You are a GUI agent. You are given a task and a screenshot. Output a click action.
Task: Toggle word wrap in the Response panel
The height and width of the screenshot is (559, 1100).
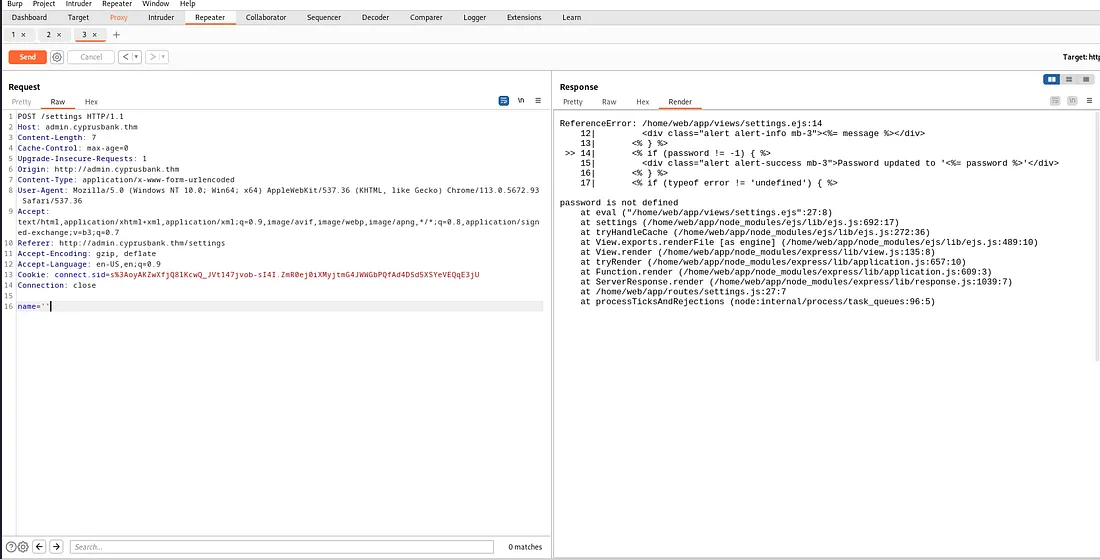click(x=1054, y=101)
